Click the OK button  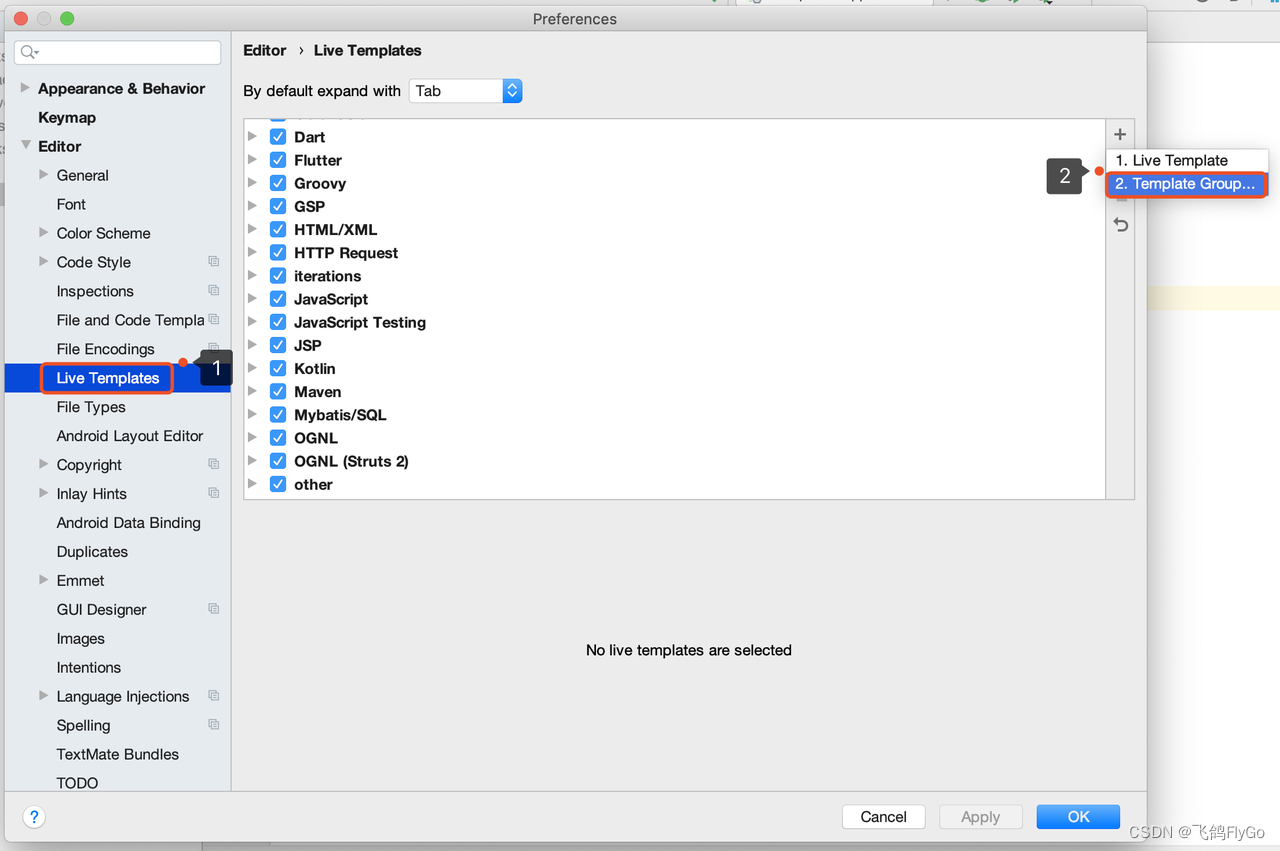(x=1078, y=817)
